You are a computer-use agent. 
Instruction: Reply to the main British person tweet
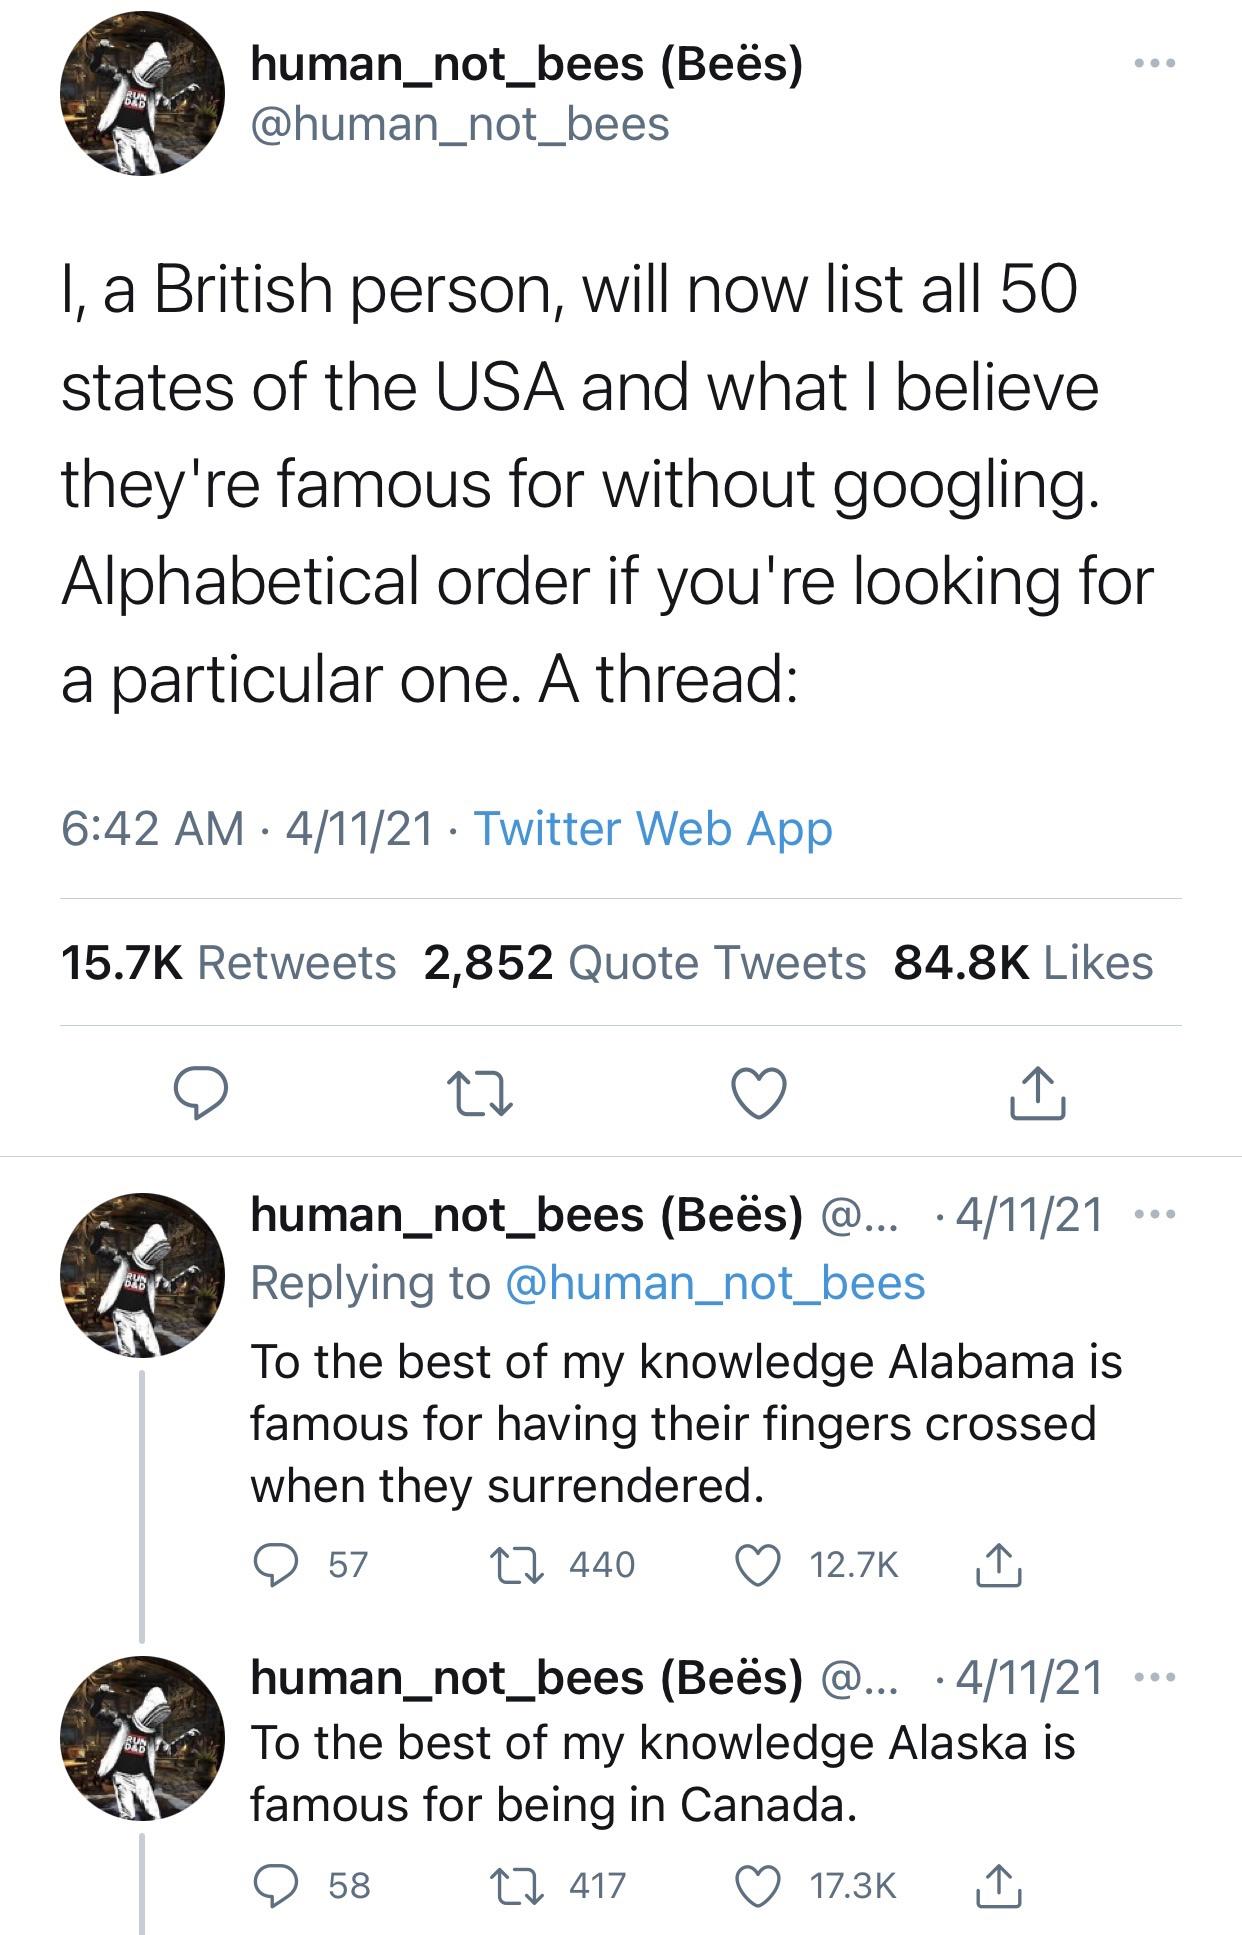pos(201,1093)
